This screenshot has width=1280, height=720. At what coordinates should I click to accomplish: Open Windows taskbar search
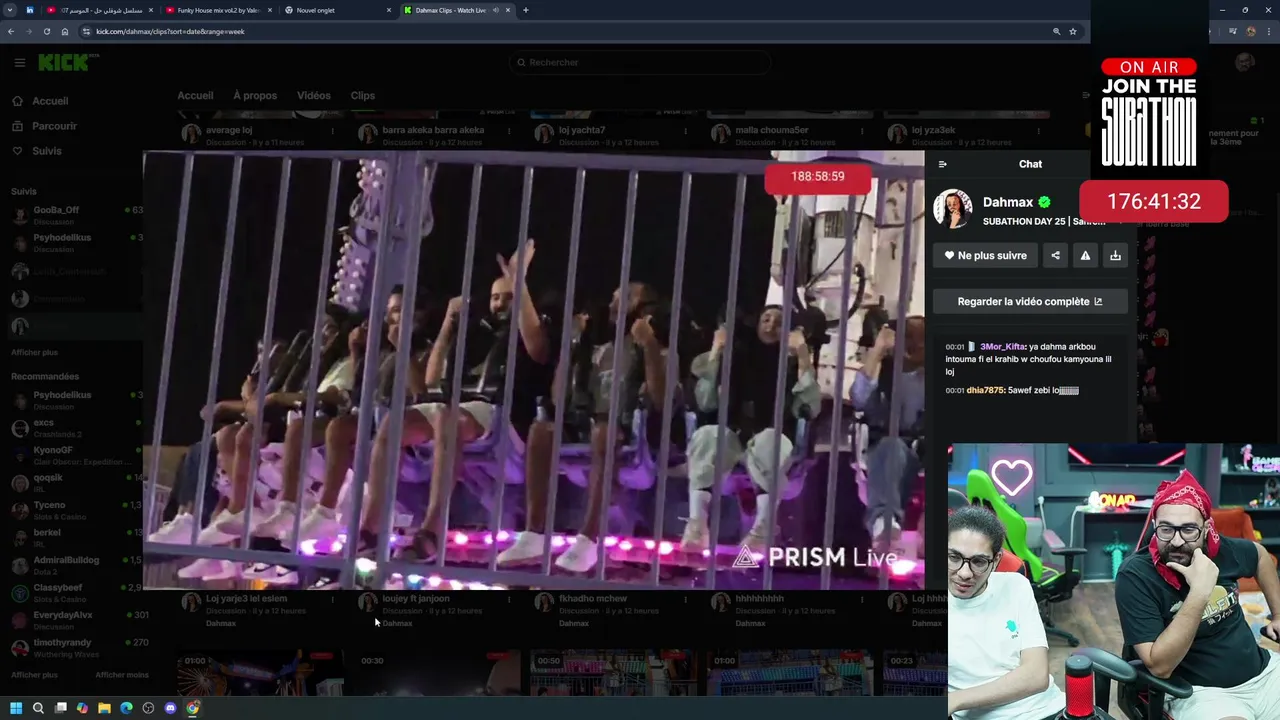point(38,708)
